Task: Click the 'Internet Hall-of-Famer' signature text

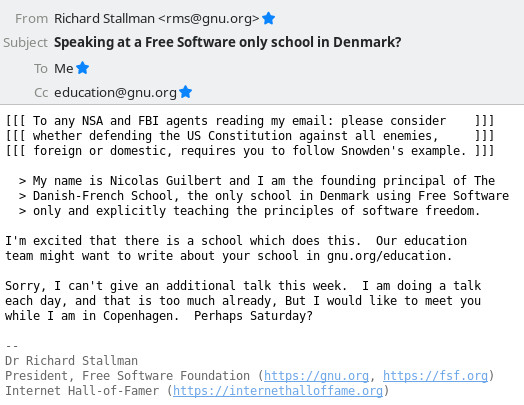Action: tap(82, 391)
